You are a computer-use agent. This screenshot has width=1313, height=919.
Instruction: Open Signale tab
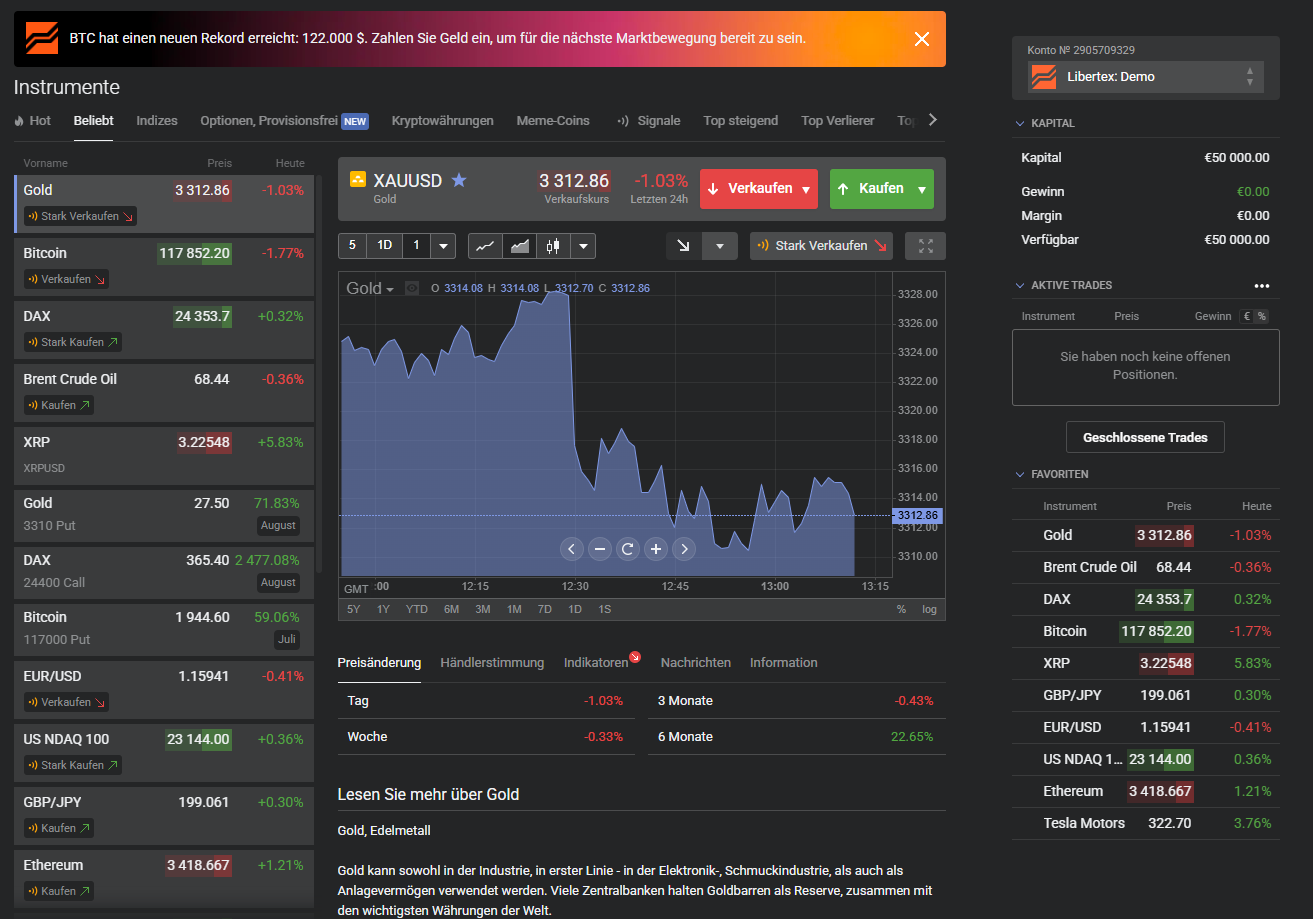[x=648, y=120]
